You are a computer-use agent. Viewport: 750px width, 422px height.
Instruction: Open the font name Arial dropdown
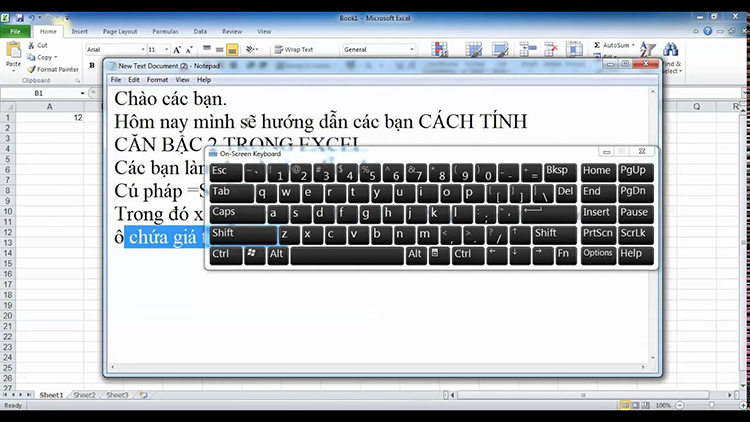[143, 49]
